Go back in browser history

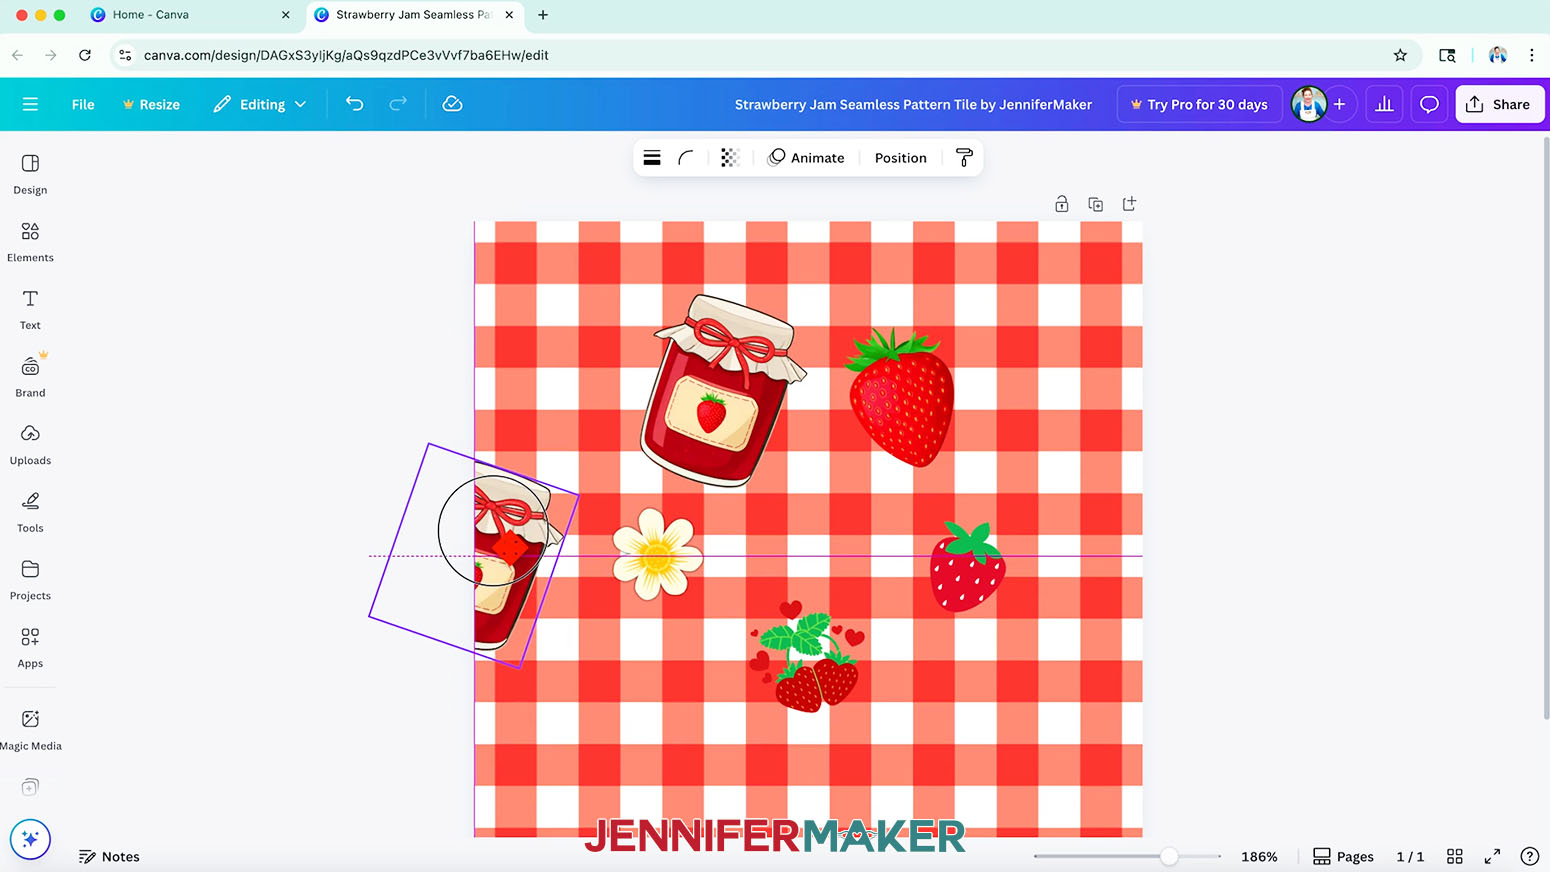click(18, 55)
